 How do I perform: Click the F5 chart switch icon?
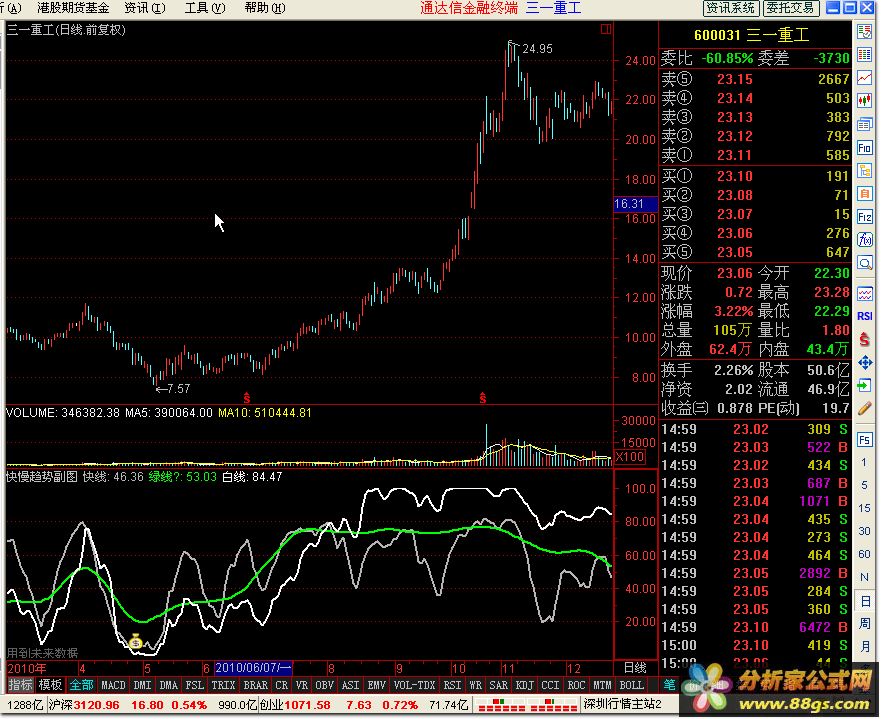point(865,439)
